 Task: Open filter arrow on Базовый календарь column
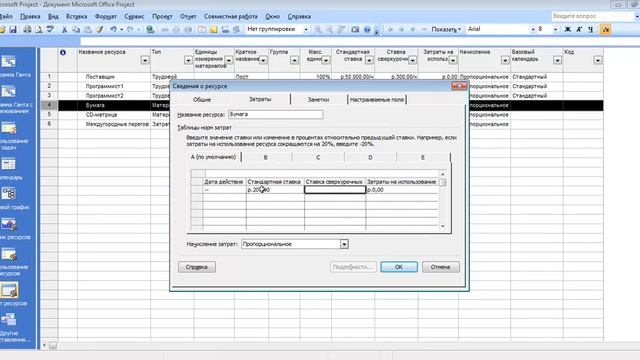[557, 60]
